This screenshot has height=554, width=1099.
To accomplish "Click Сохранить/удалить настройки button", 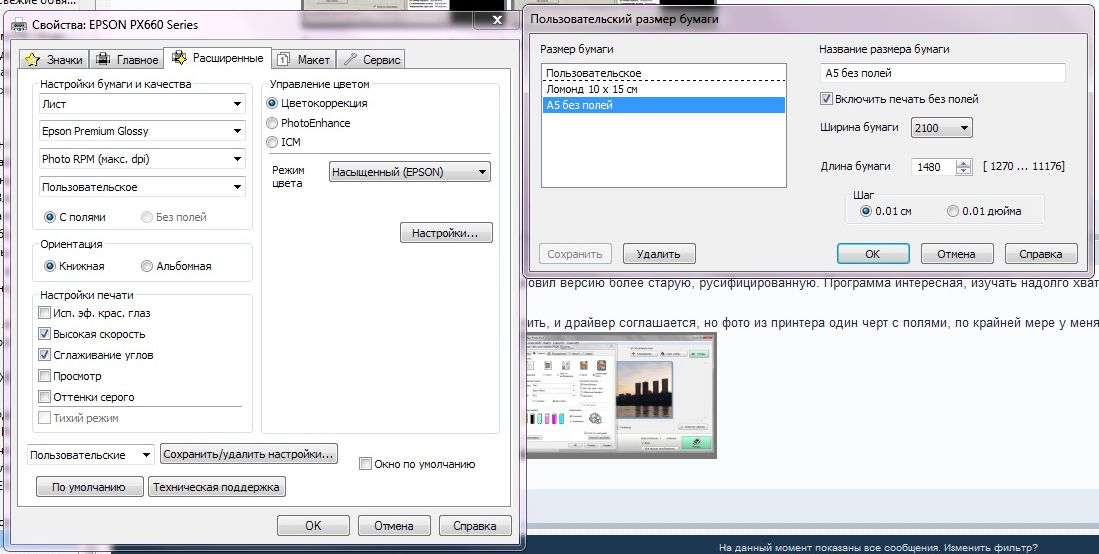I will [248, 454].
